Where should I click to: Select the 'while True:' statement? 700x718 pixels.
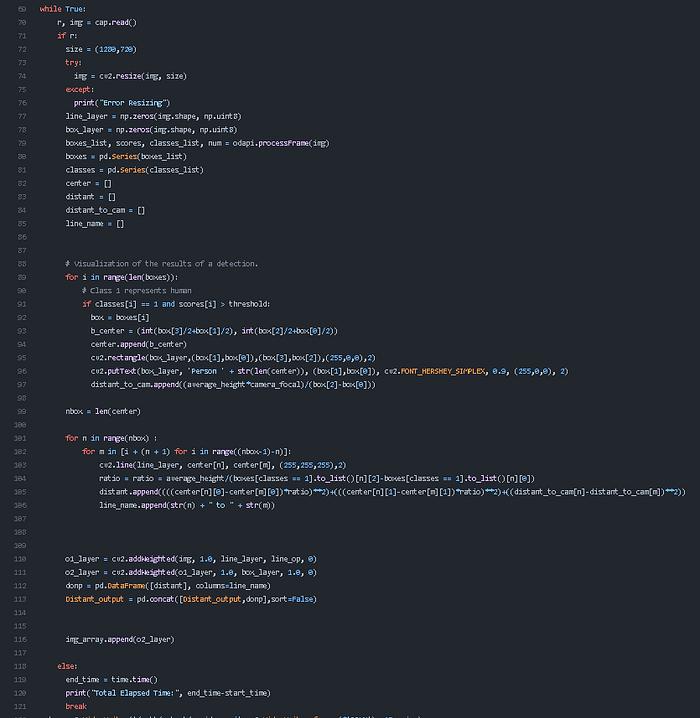tap(63, 9)
